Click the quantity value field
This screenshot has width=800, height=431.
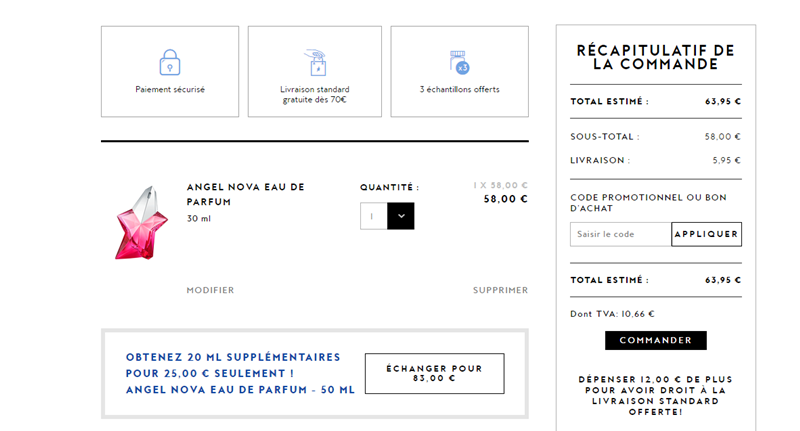[x=373, y=216]
